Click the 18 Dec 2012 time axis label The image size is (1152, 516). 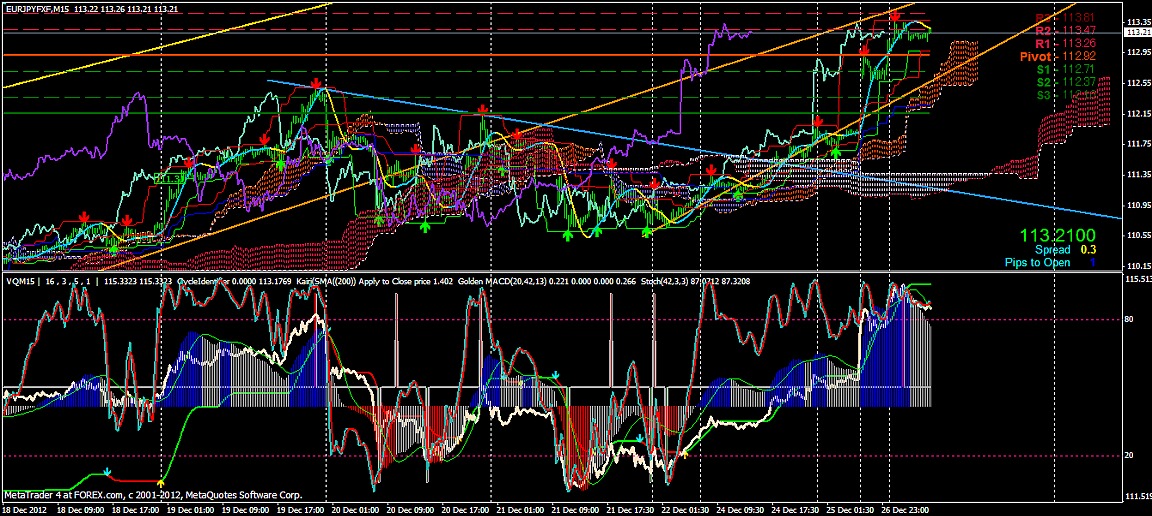point(26,509)
